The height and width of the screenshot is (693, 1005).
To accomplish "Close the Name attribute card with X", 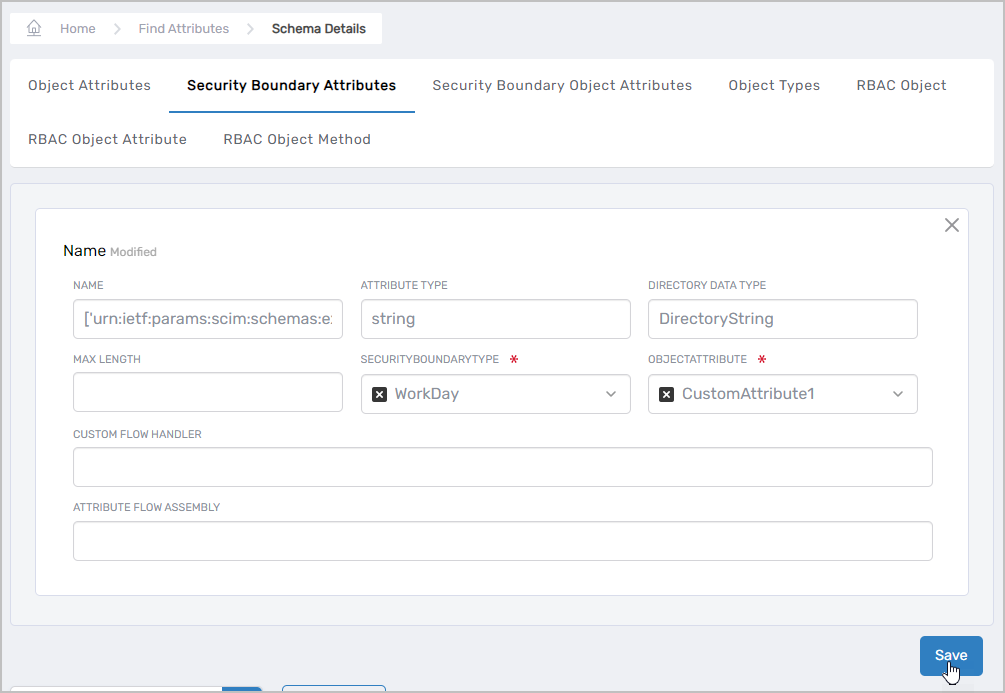I will (951, 225).
